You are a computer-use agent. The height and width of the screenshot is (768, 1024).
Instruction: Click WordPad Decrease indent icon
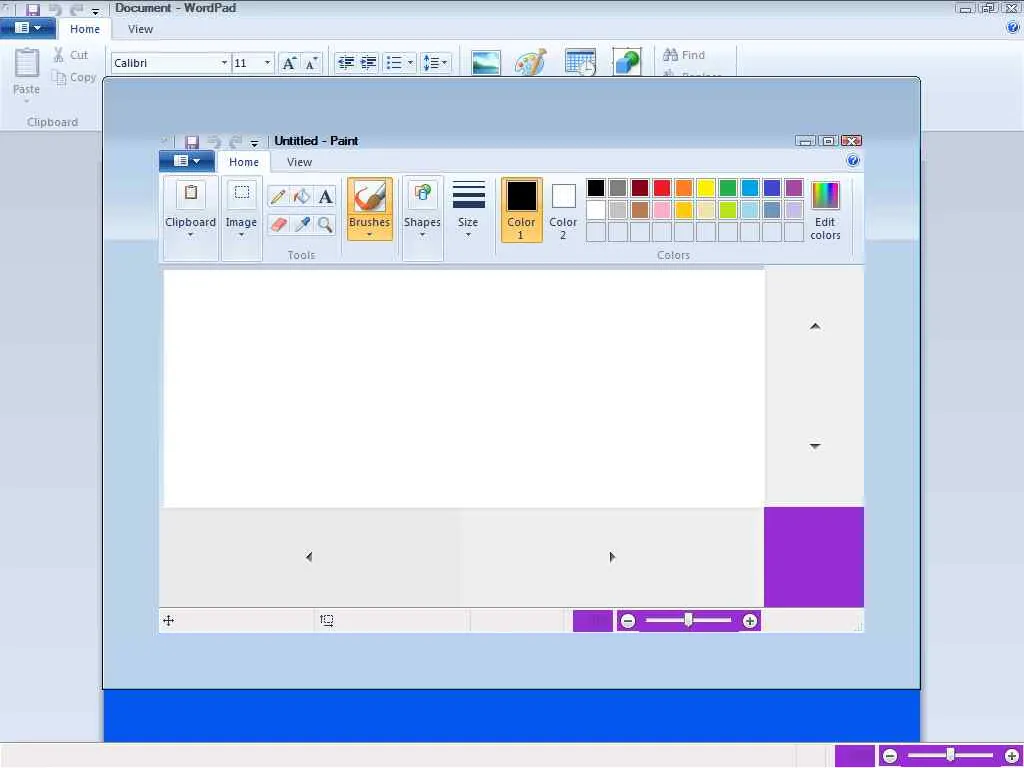coord(345,63)
